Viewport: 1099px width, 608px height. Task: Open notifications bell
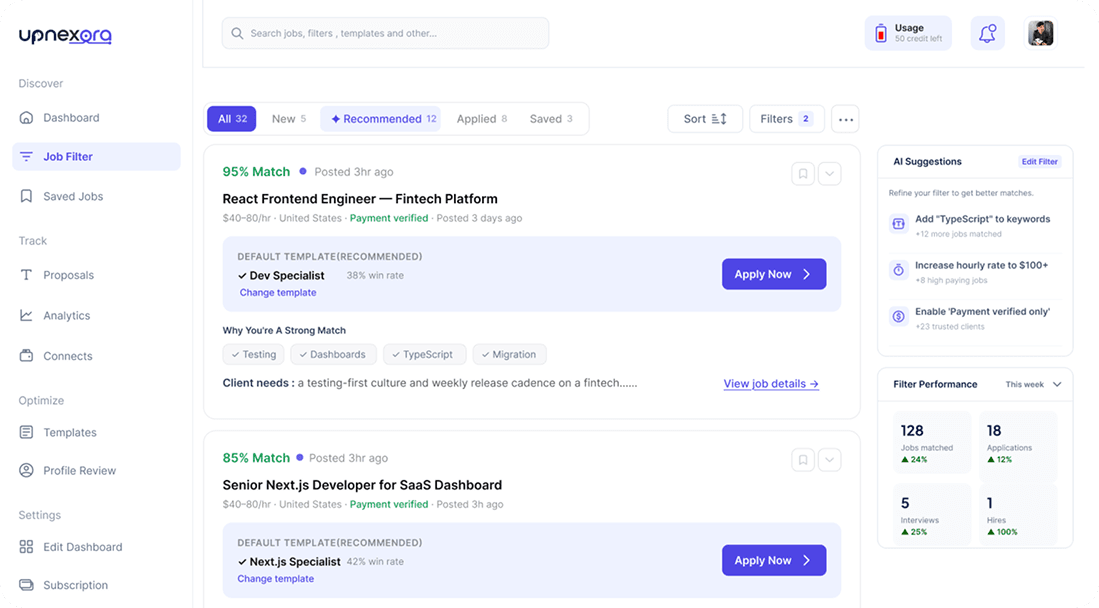tap(988, 33)
